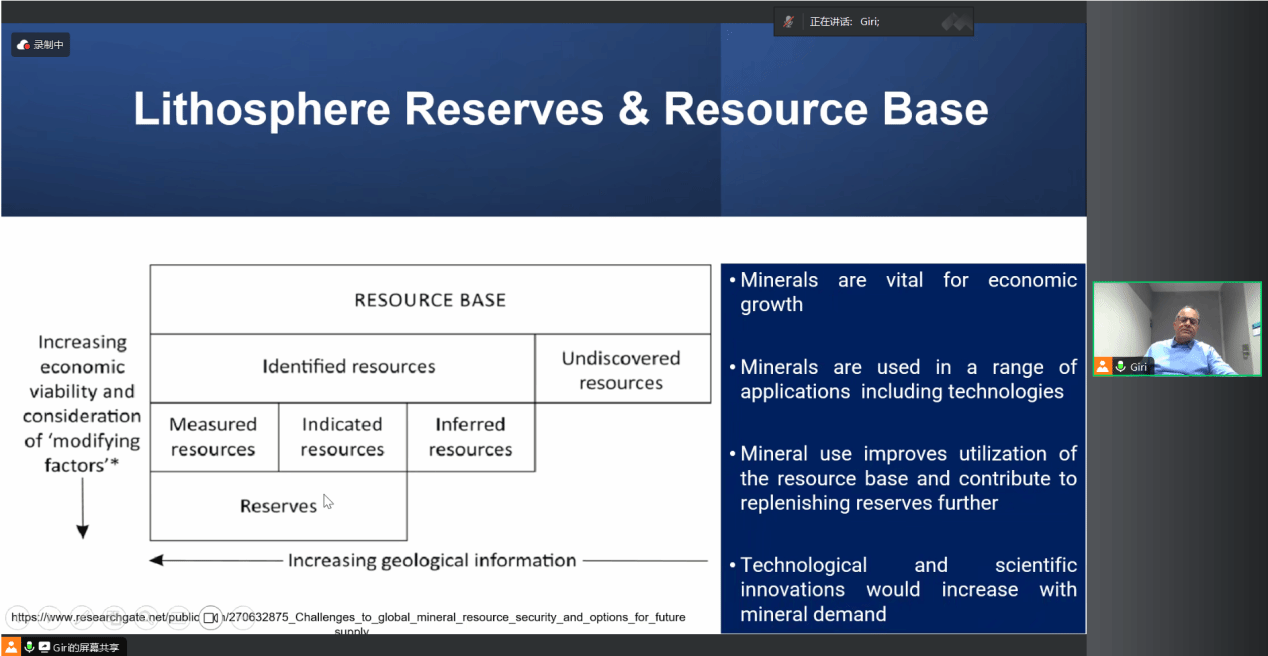Click the screen sharing label in the bottom bar

pyautogui.click(x=86, y=647)
